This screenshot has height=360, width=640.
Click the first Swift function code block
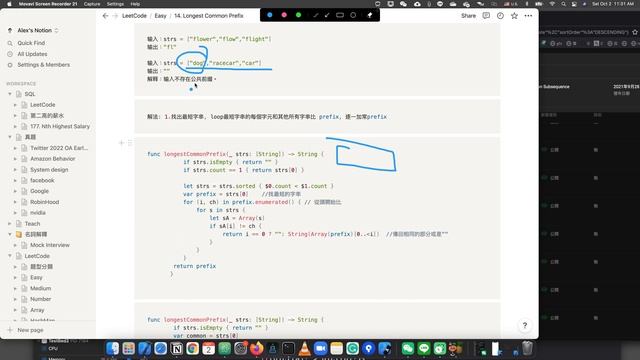click(x=317, y=218)
